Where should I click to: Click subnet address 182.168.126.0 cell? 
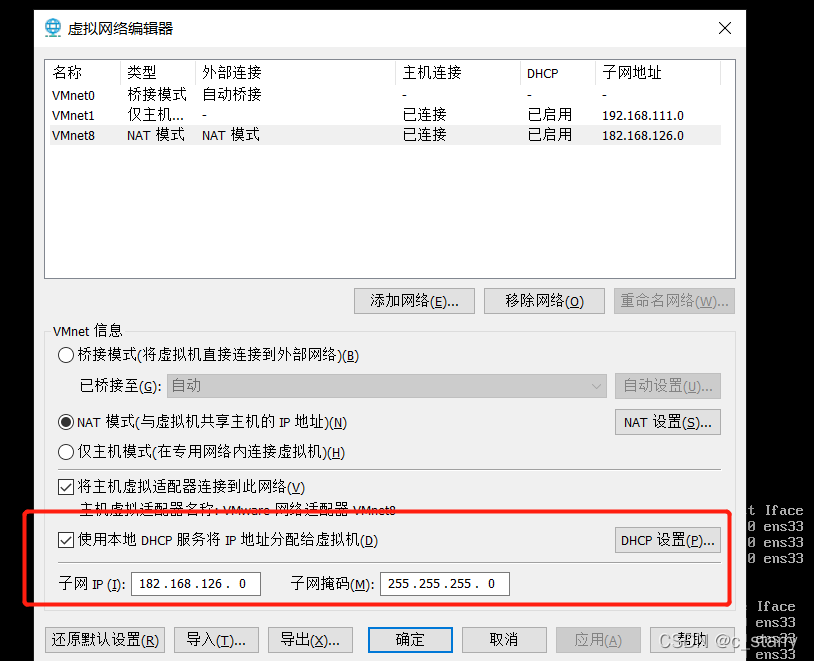click(x=643, y=136)
